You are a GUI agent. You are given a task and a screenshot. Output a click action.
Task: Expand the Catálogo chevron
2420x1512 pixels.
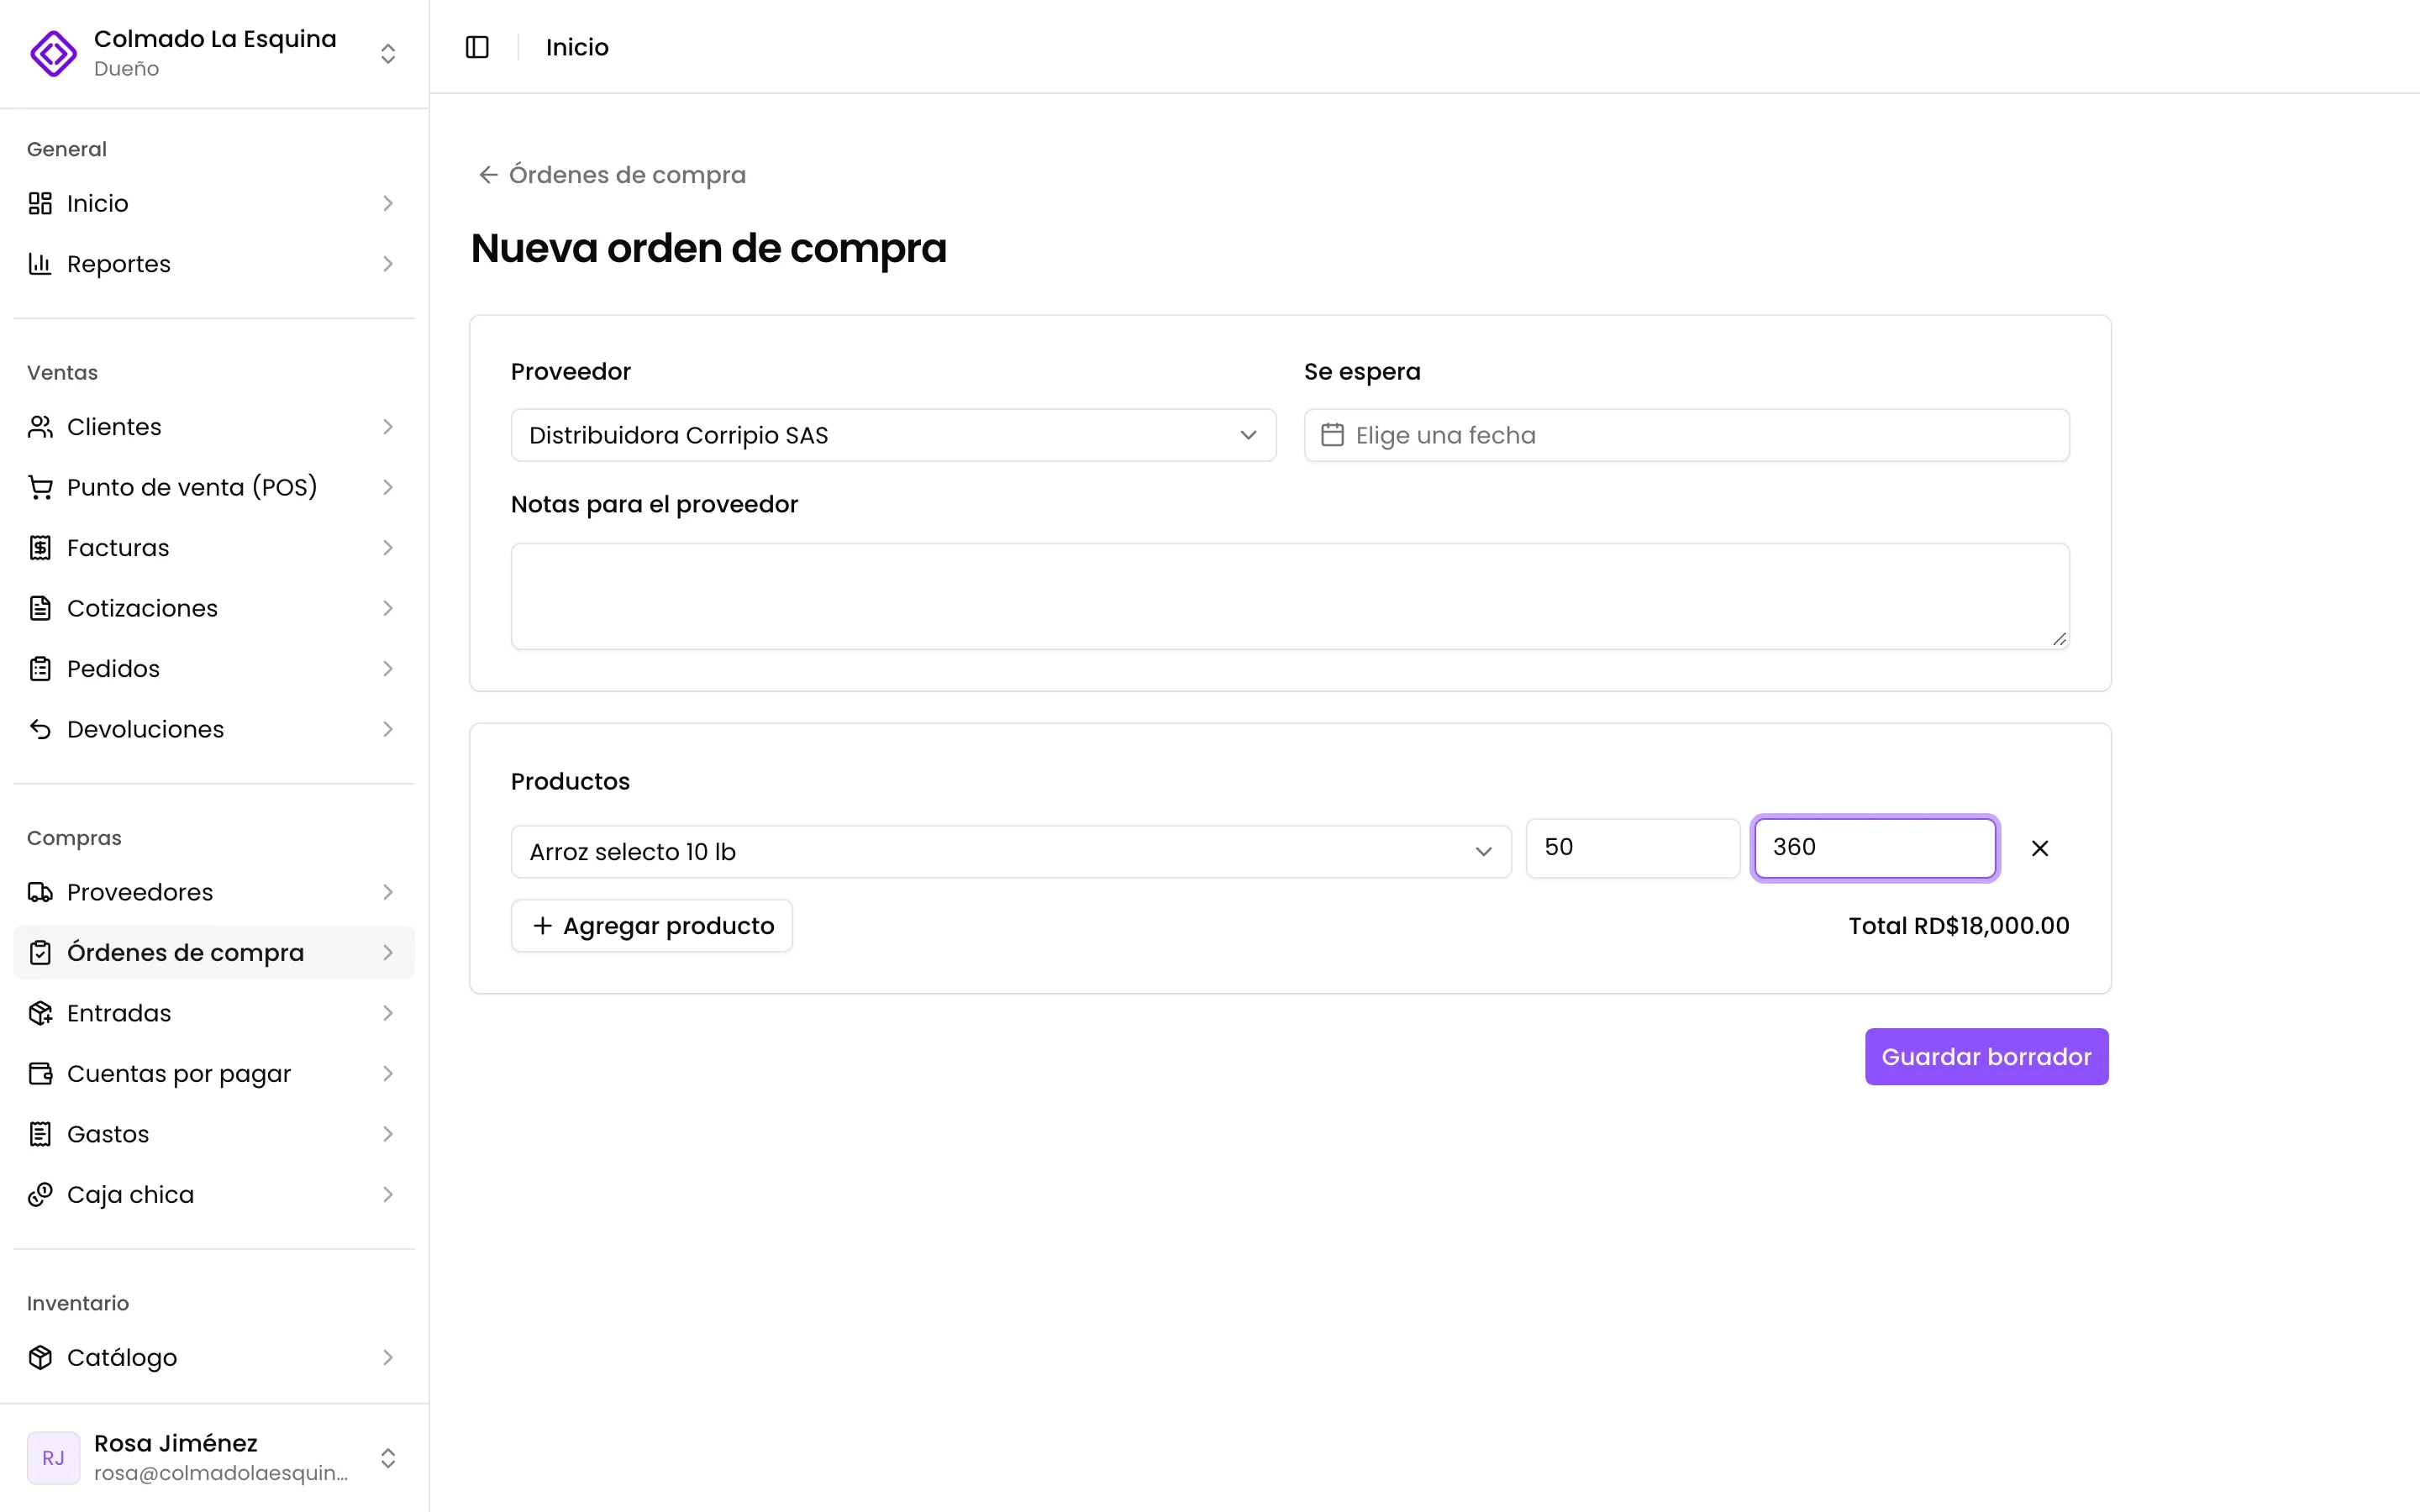pos(388,1357)
